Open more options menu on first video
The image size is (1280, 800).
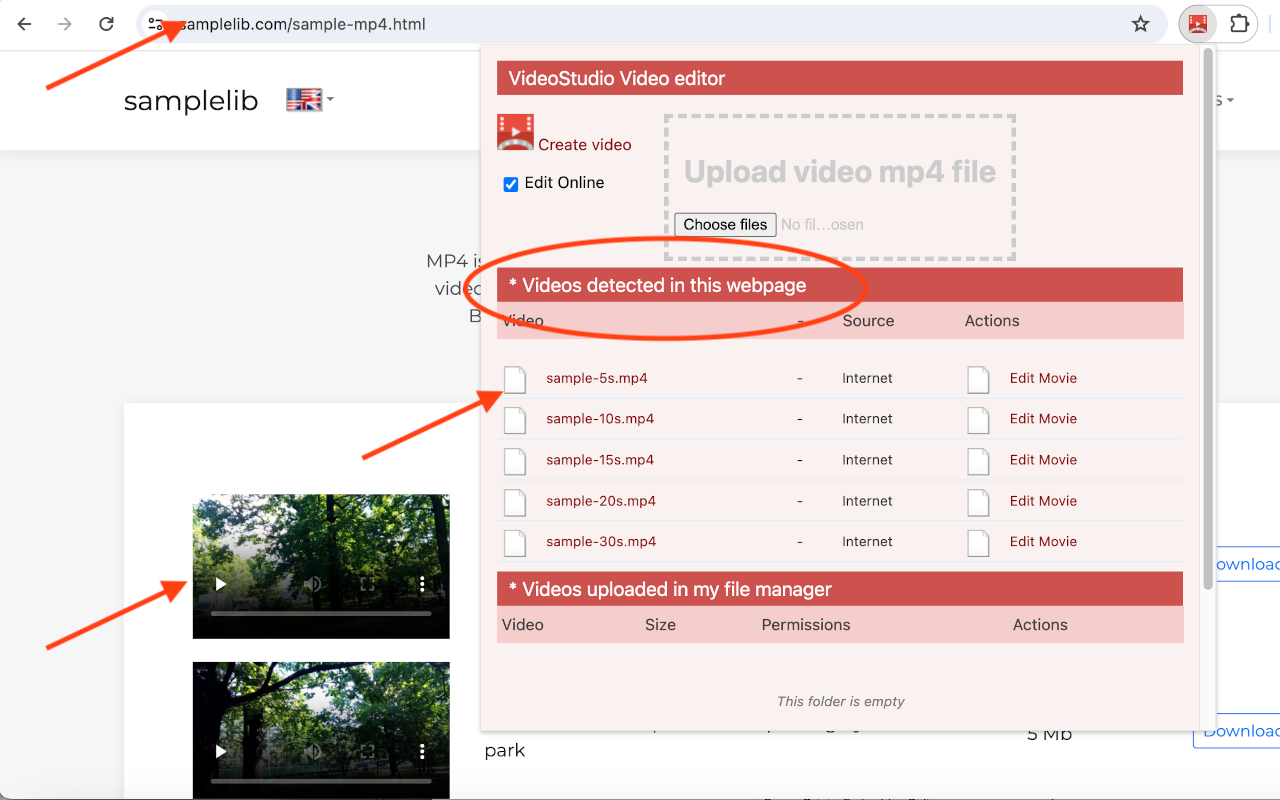point(422,584)
